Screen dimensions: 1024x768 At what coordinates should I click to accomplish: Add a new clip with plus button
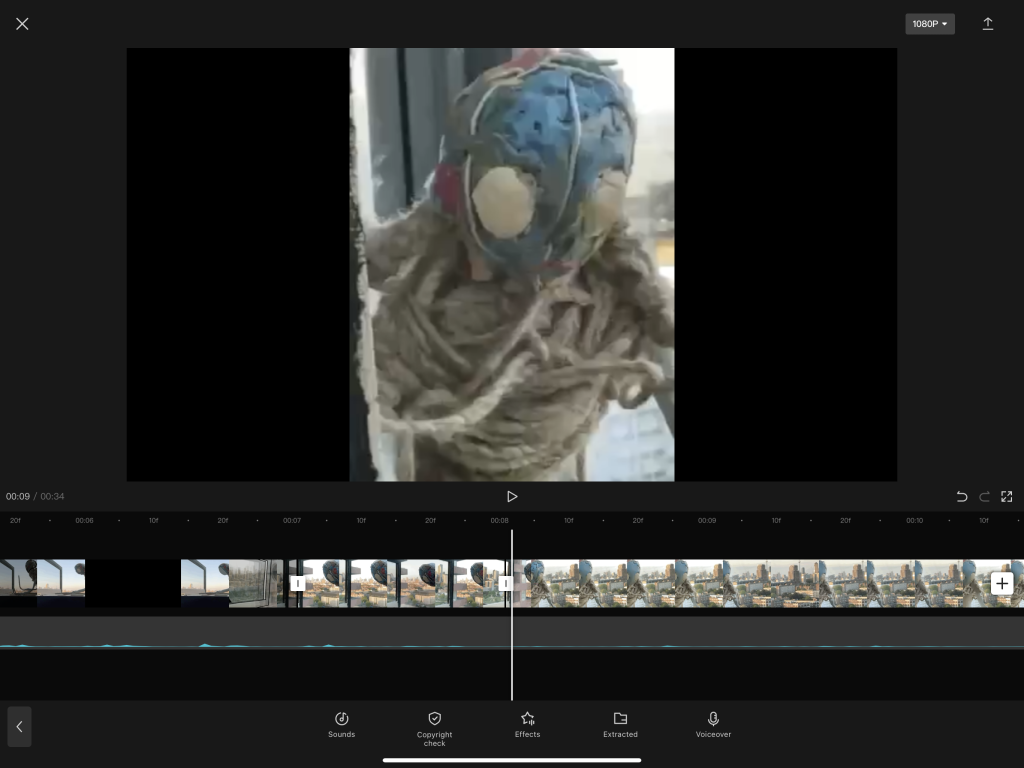[x=1002, y=583]
